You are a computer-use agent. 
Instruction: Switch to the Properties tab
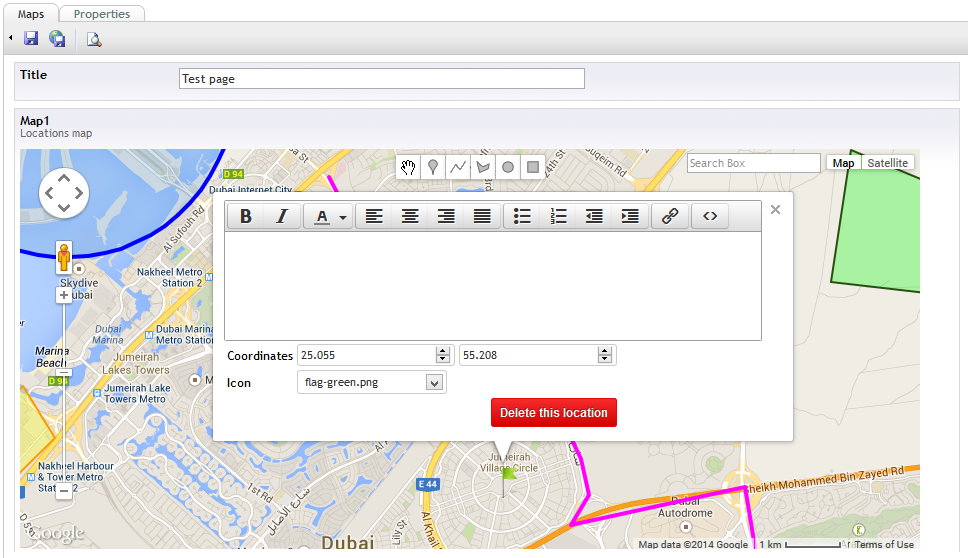click(102, 14)
